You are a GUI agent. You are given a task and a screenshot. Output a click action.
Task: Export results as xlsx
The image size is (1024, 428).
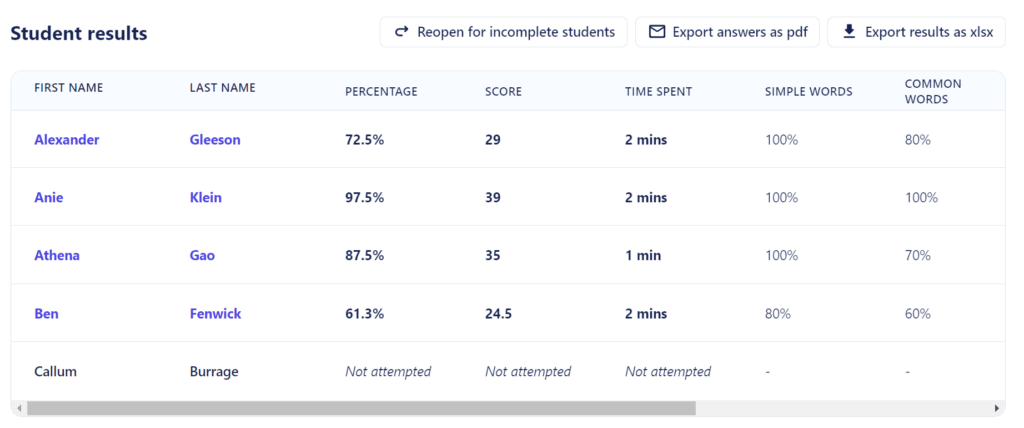(x=916, y=32)
